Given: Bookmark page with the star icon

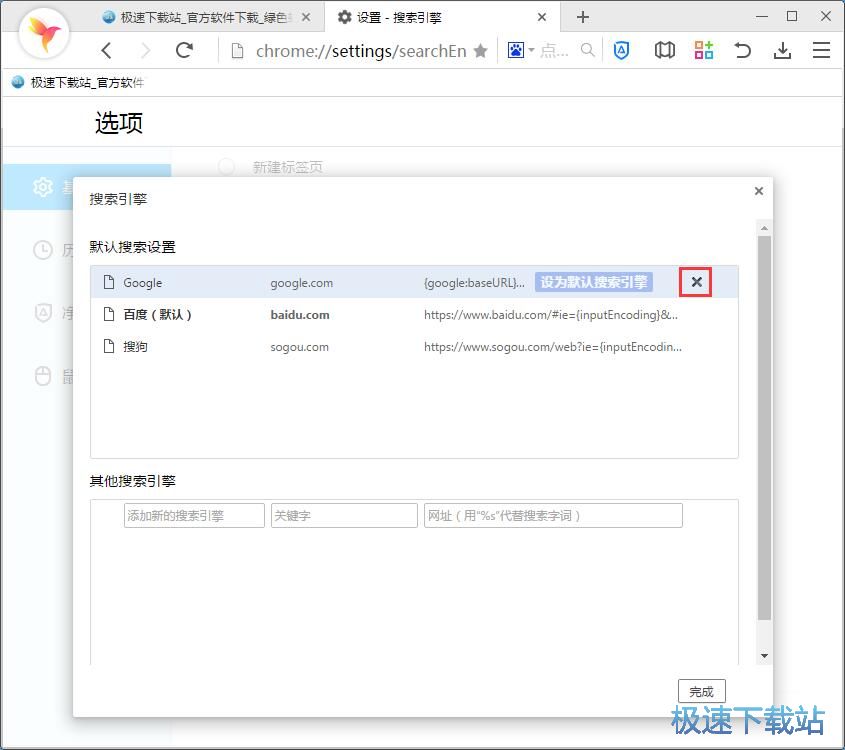Looking at the screenshot, I should click(x=480, y=51).
